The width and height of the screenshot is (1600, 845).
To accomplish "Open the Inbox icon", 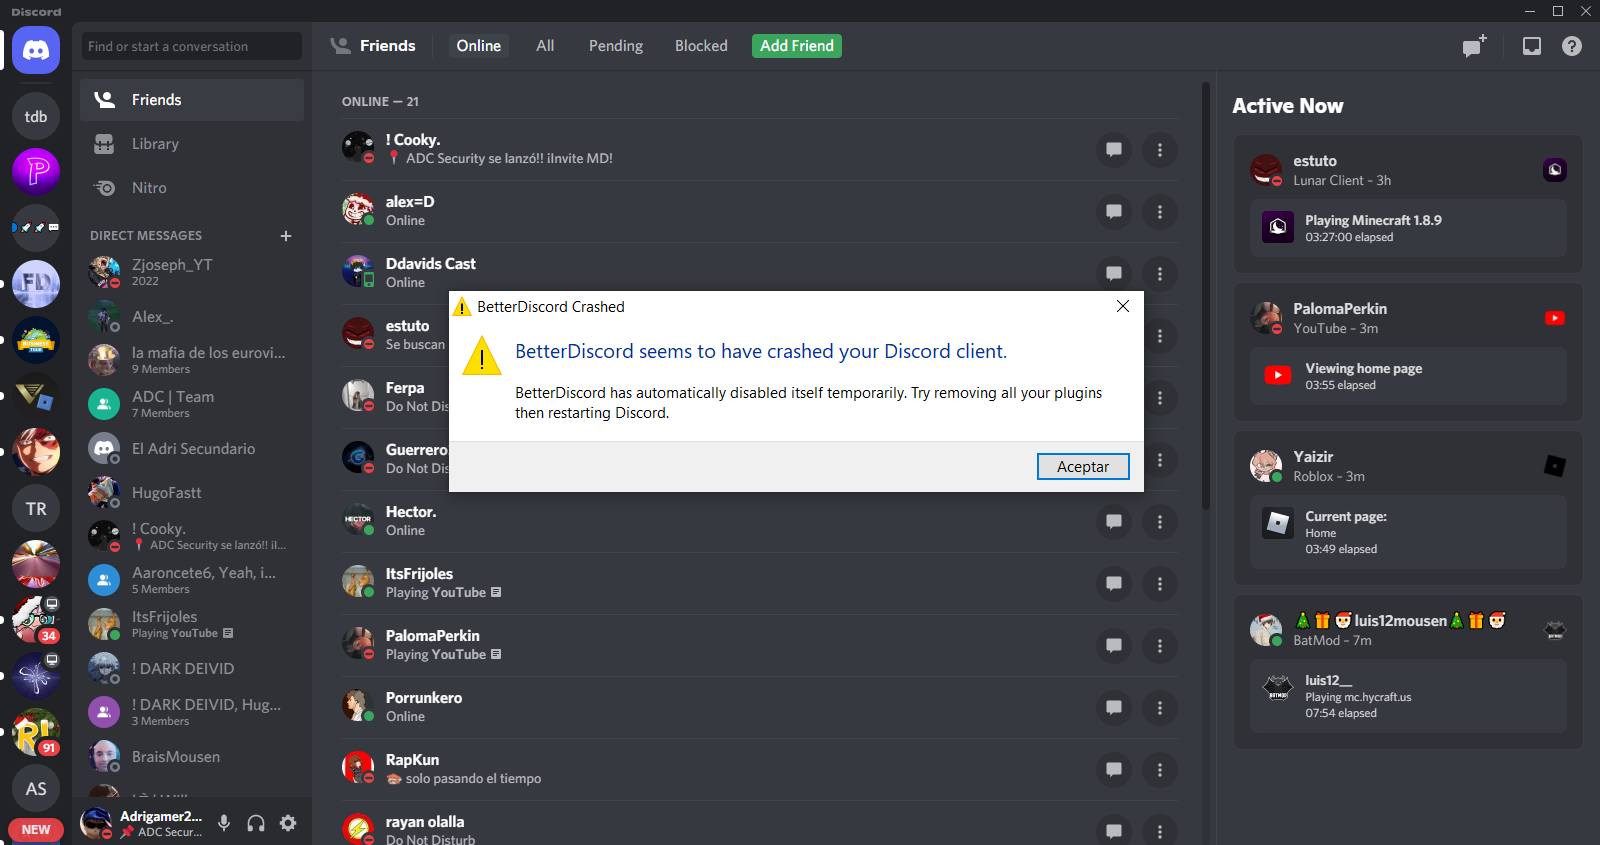I will 1532,46.
